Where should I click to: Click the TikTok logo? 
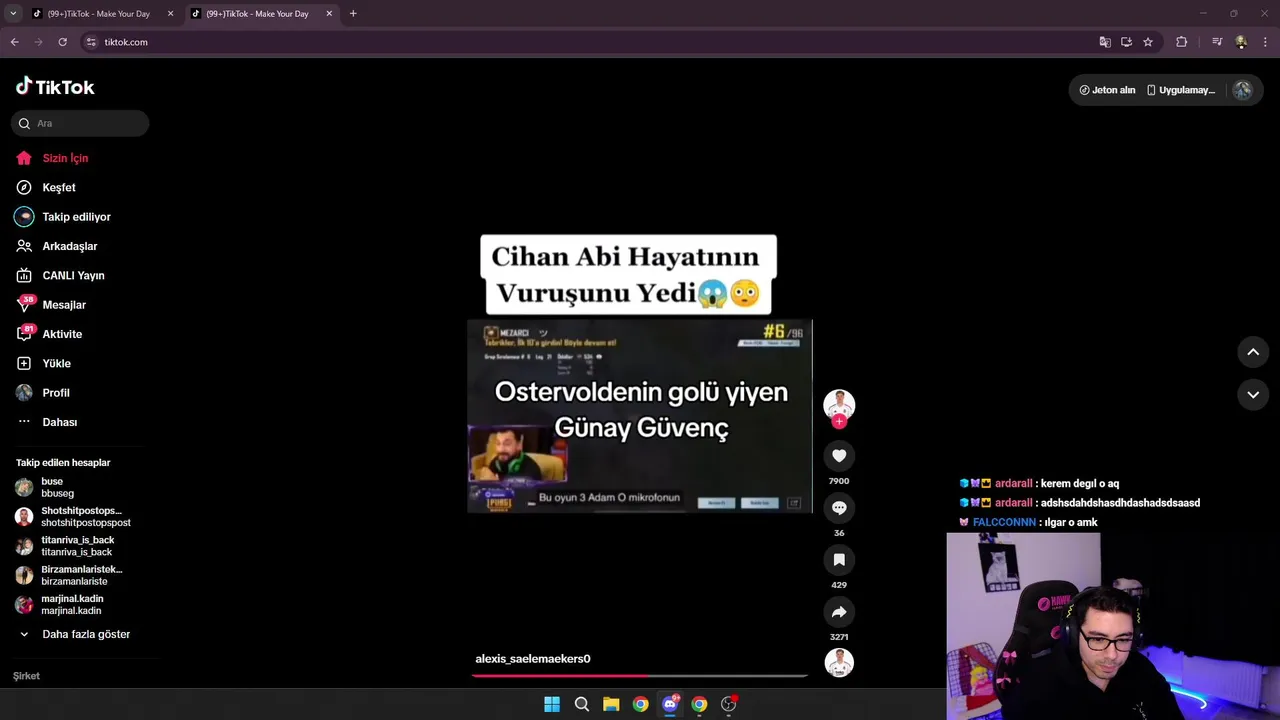[55, 87]
